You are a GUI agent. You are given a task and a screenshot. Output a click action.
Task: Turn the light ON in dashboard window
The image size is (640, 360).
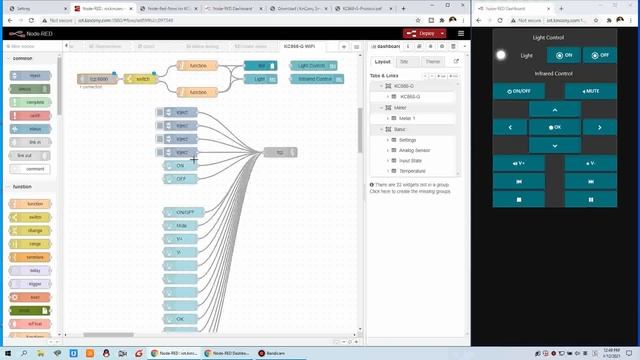(564, 55)
